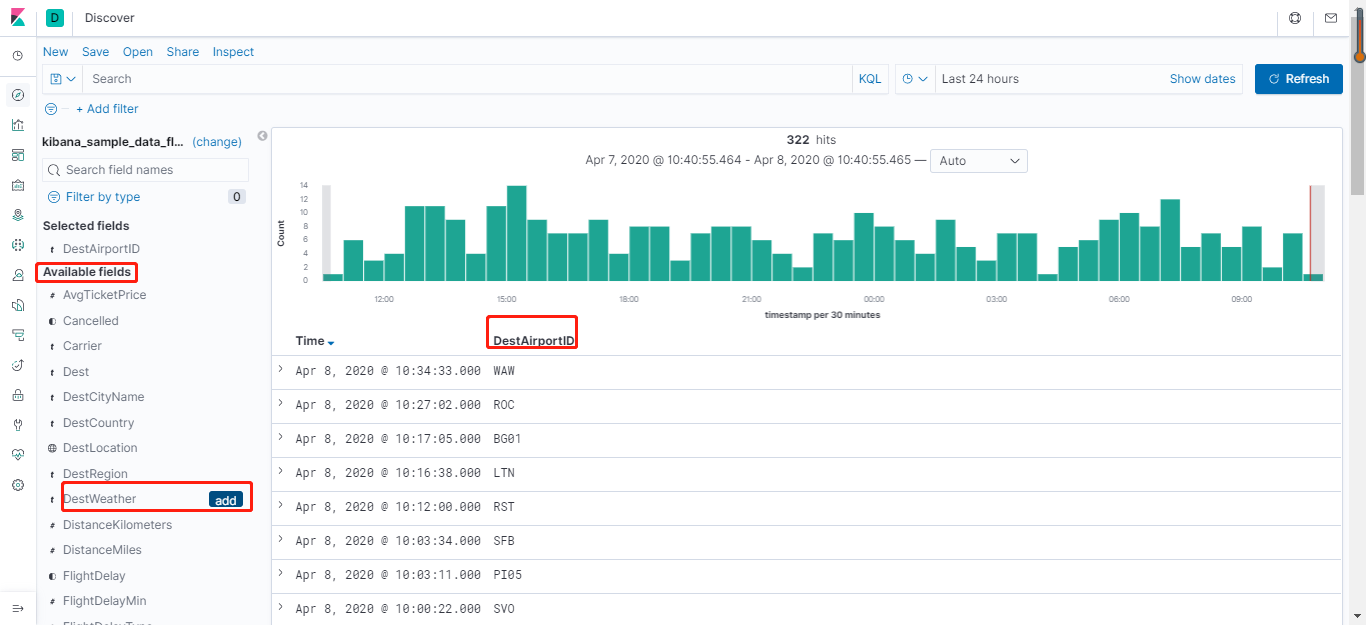Open the Recently viewed clock icon
The height and width of the screenshot is (625, 1366).
pos(17,56)
